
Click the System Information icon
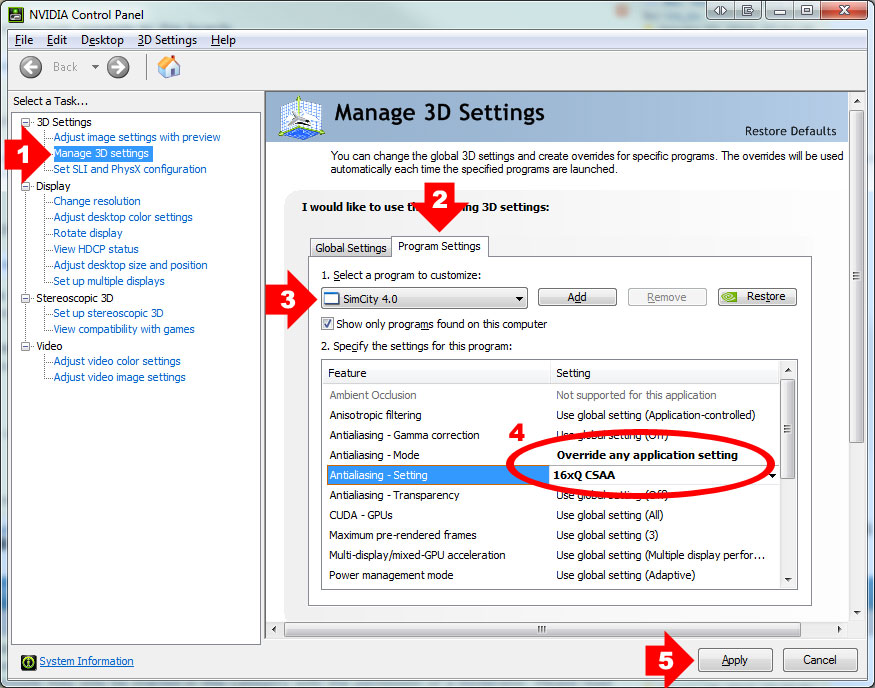[28, 661]
